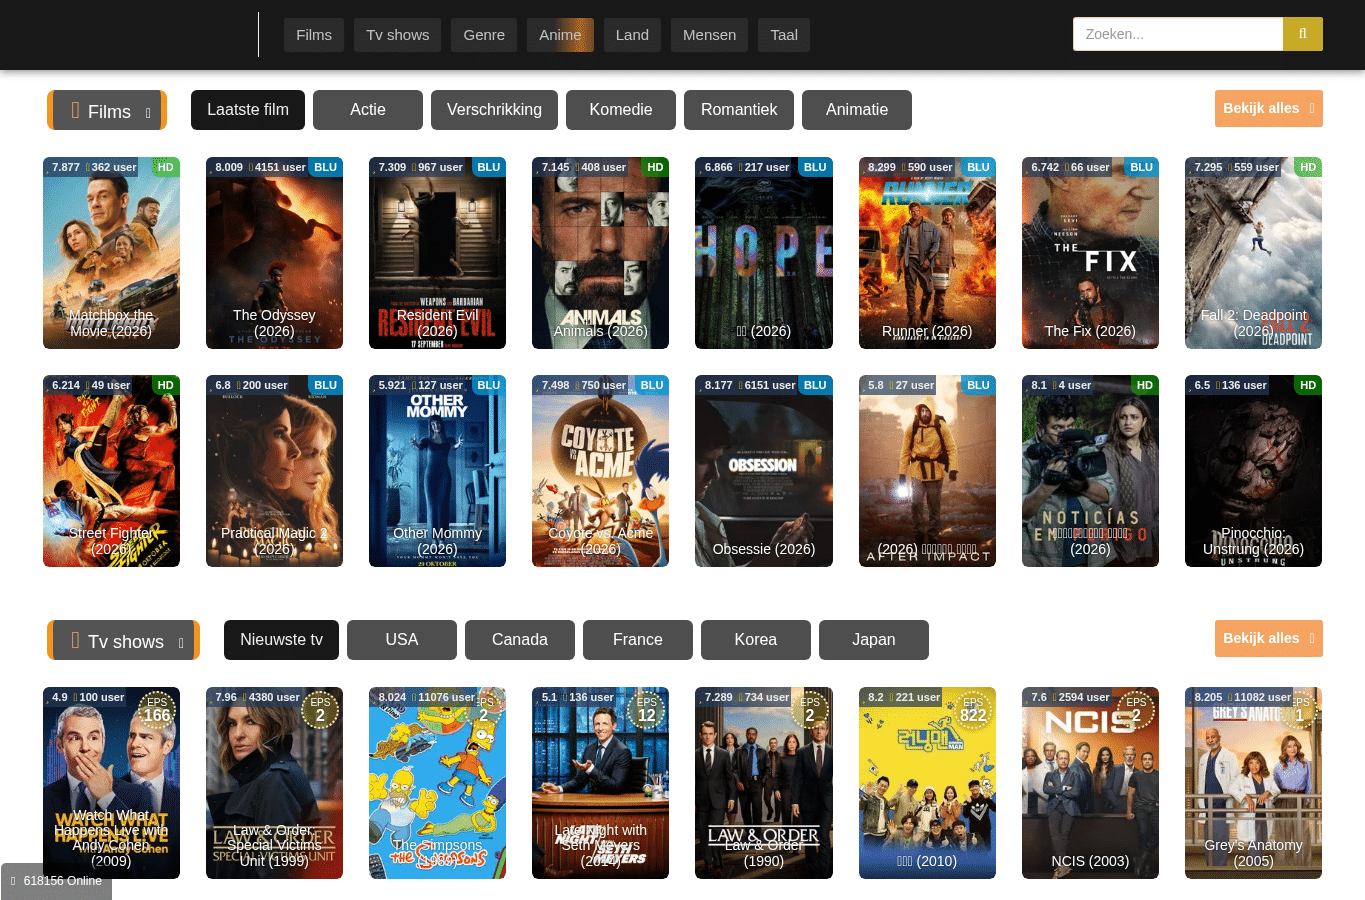
Task: Select the Korea tab
Action: tap(756, 640)
